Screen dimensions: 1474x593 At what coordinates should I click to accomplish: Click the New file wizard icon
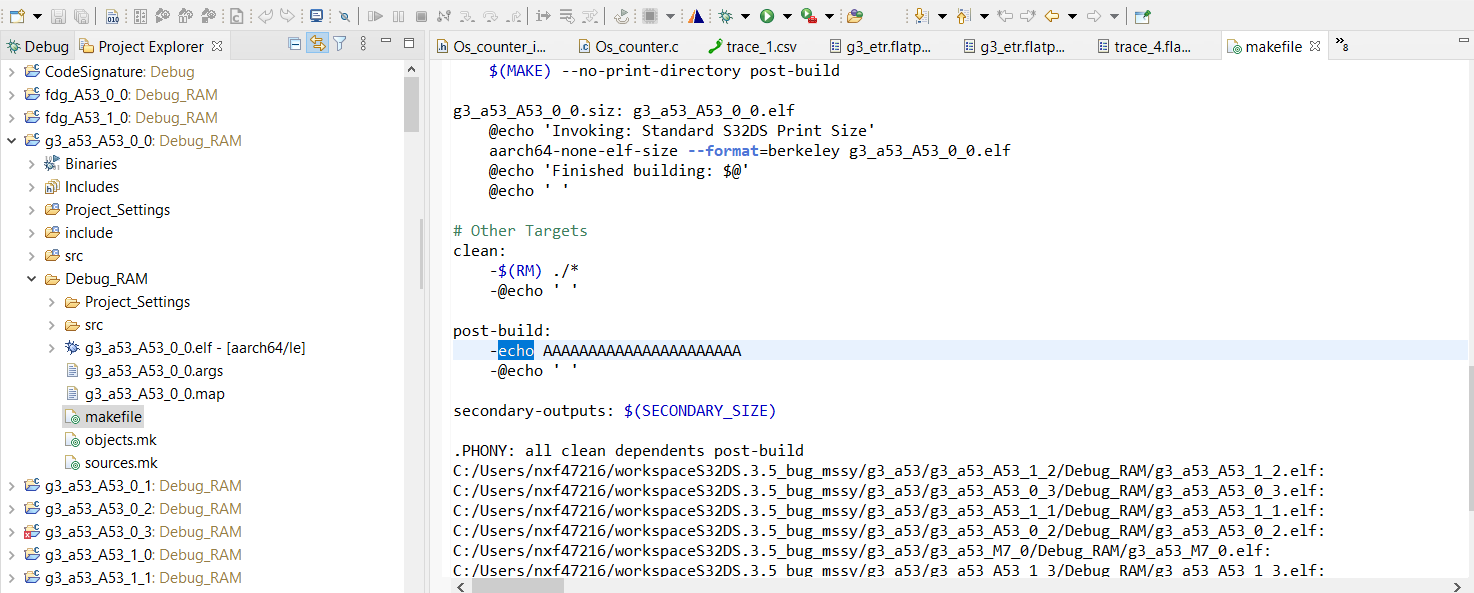[x=17, y=16]
